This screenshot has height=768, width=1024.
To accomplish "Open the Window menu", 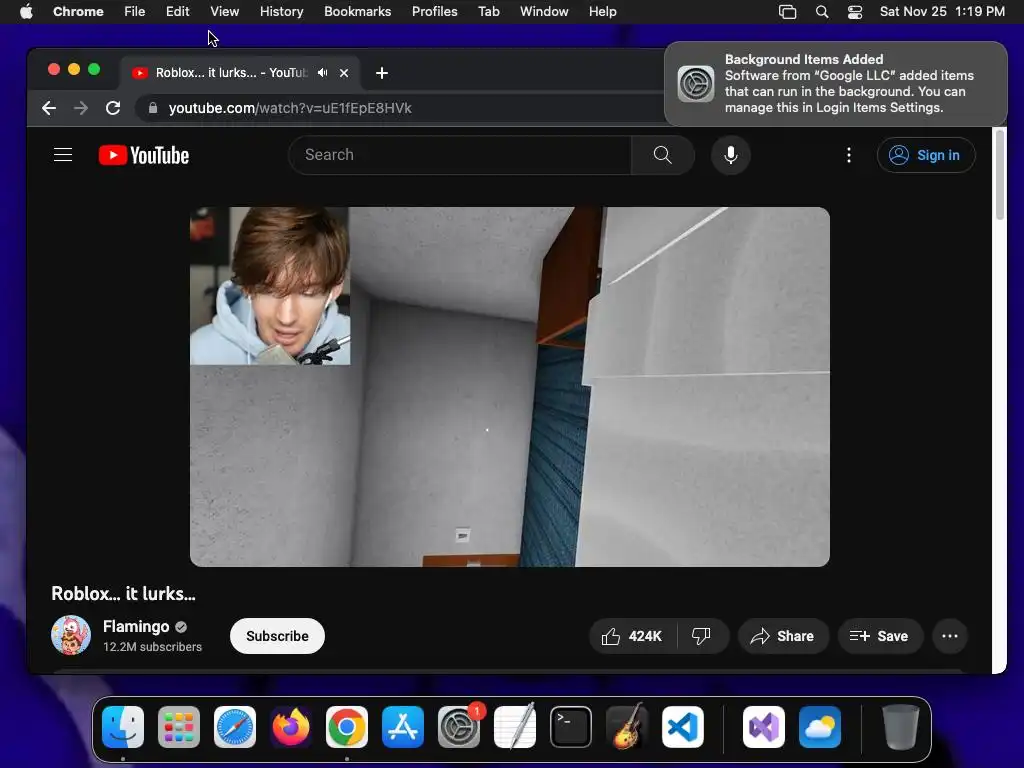I will (x=544, y=11).
